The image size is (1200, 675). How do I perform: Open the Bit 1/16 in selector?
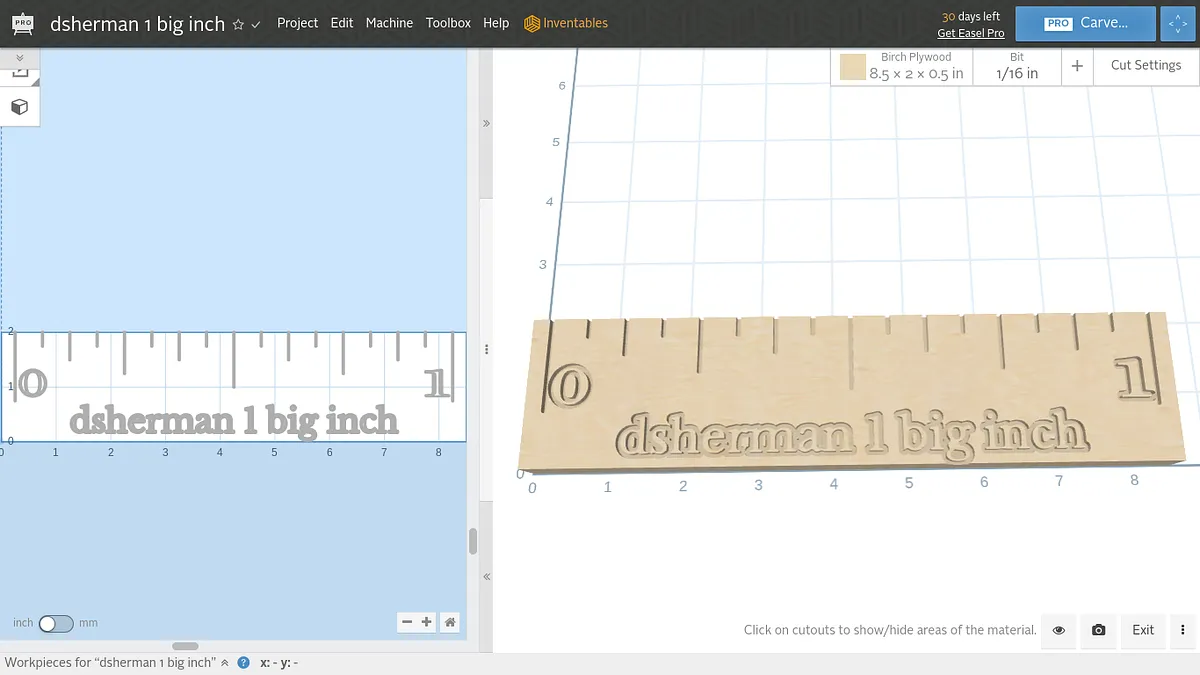[1017, 66]
